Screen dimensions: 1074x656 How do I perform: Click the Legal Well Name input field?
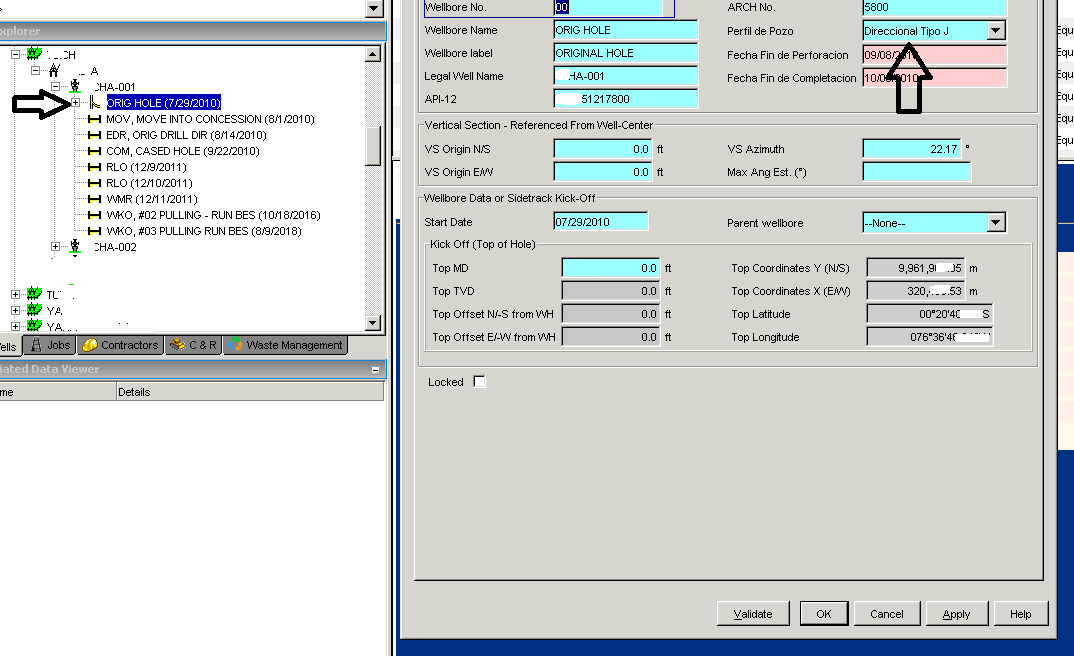625,76
